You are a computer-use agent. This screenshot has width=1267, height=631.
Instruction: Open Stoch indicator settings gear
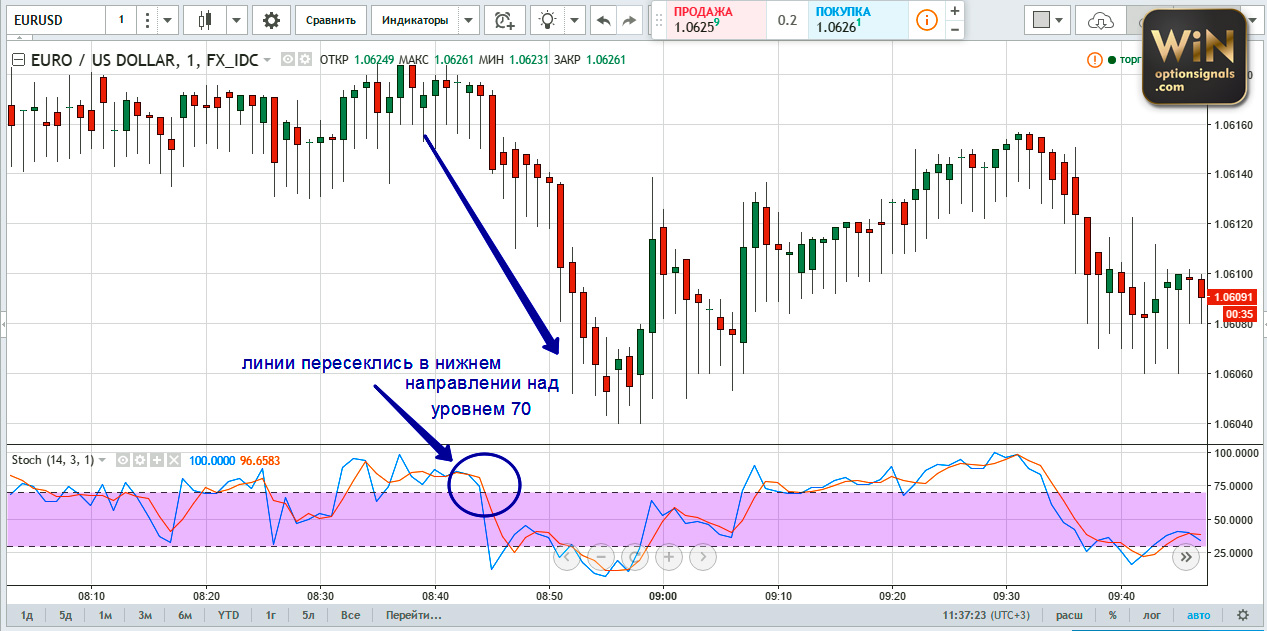141,460
